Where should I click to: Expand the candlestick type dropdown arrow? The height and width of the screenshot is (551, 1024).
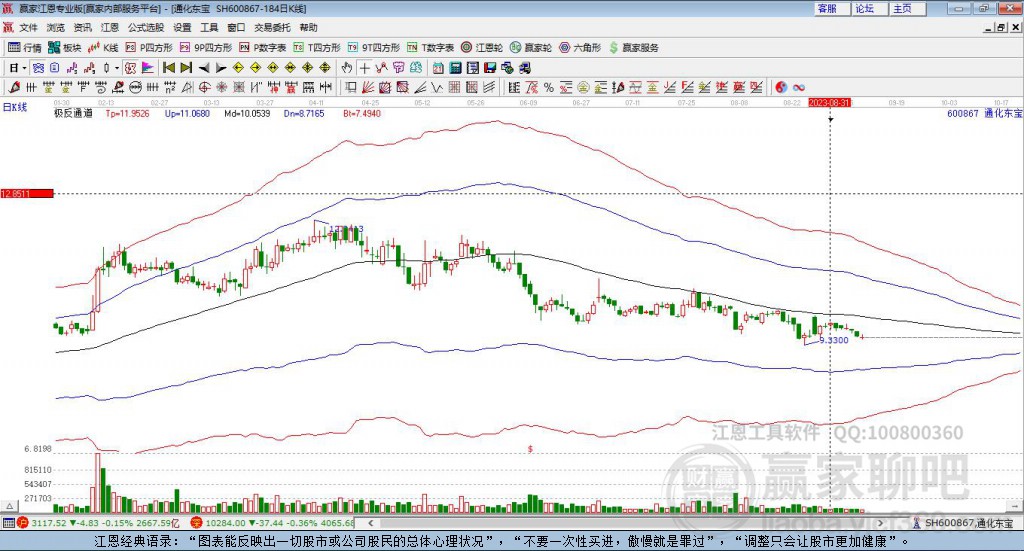coord(117,68)
